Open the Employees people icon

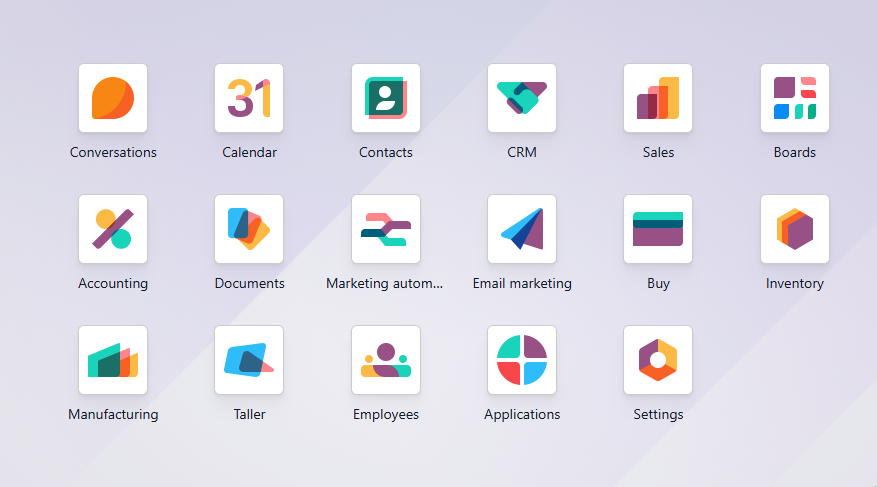(386, 360)
